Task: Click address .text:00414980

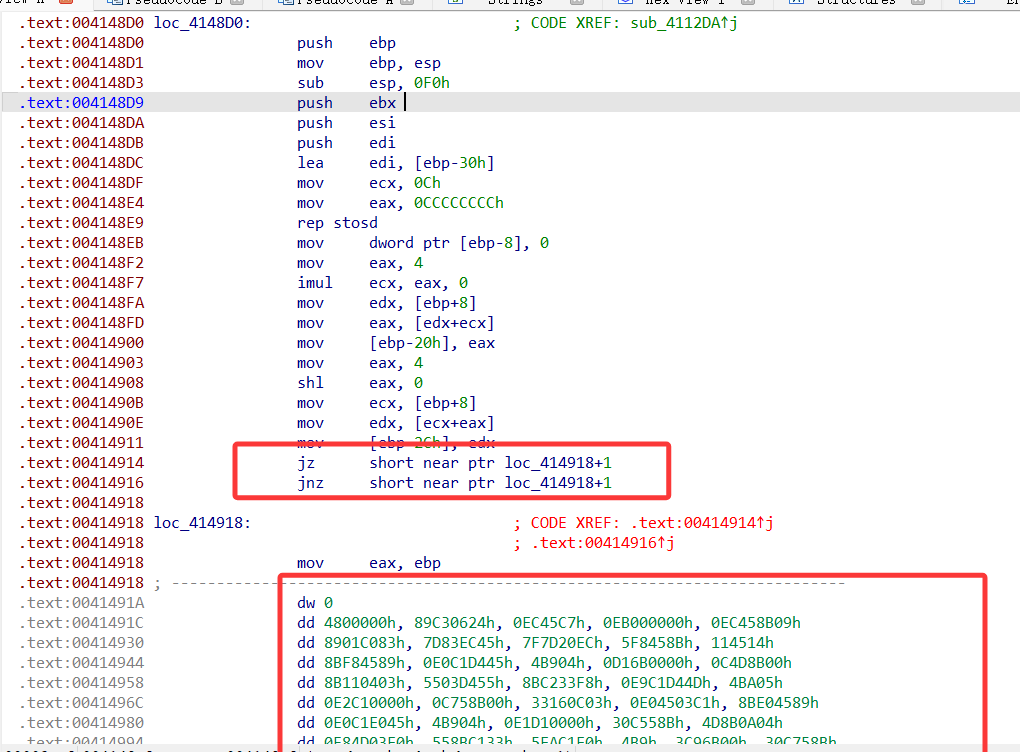Action: tap(82, 723)
